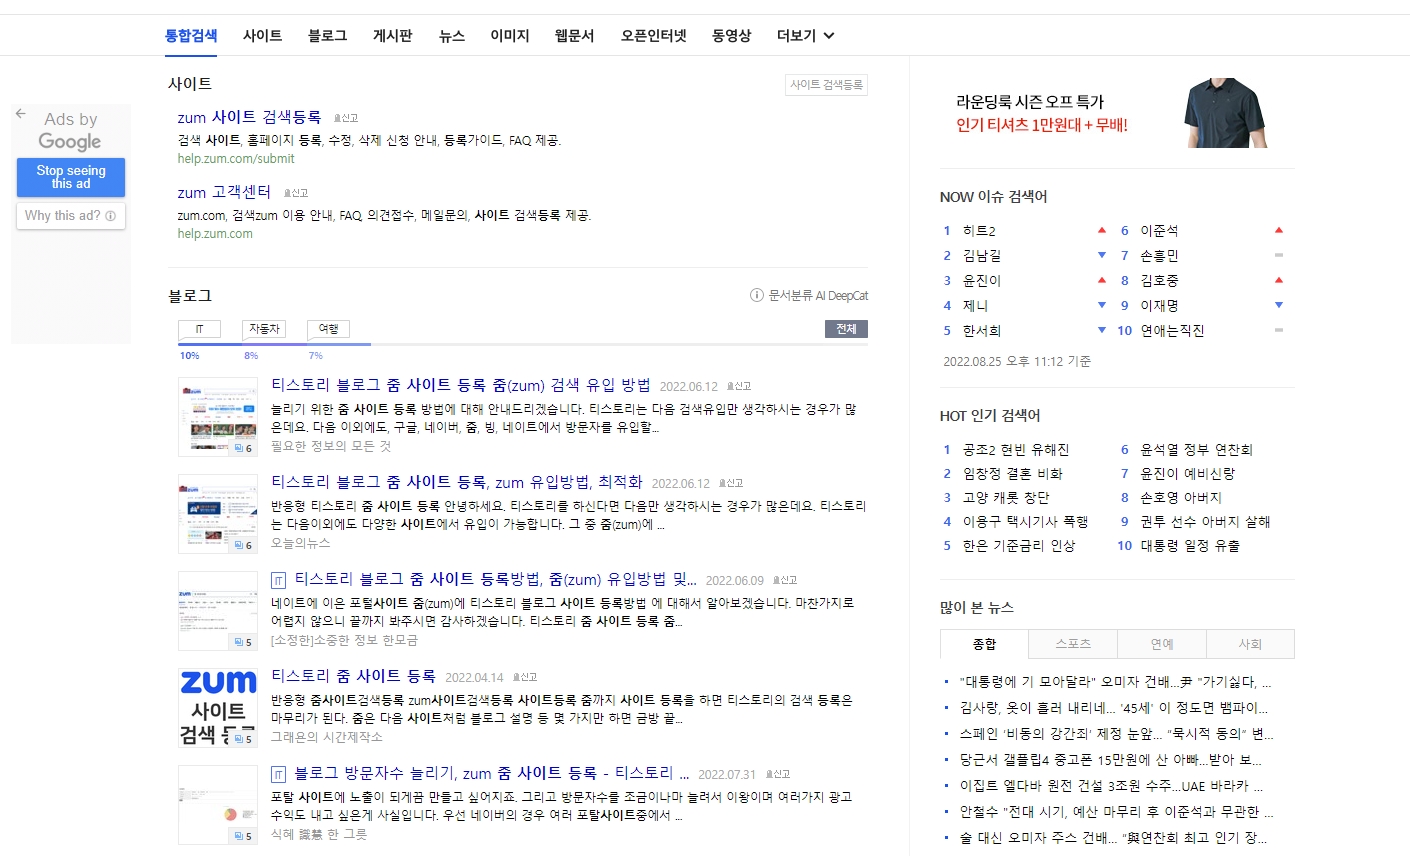Image resolution: width=1410 pixels, height=856 pixels.
Task: Open the 뉴스 search tab
Action: pos(452,36)
